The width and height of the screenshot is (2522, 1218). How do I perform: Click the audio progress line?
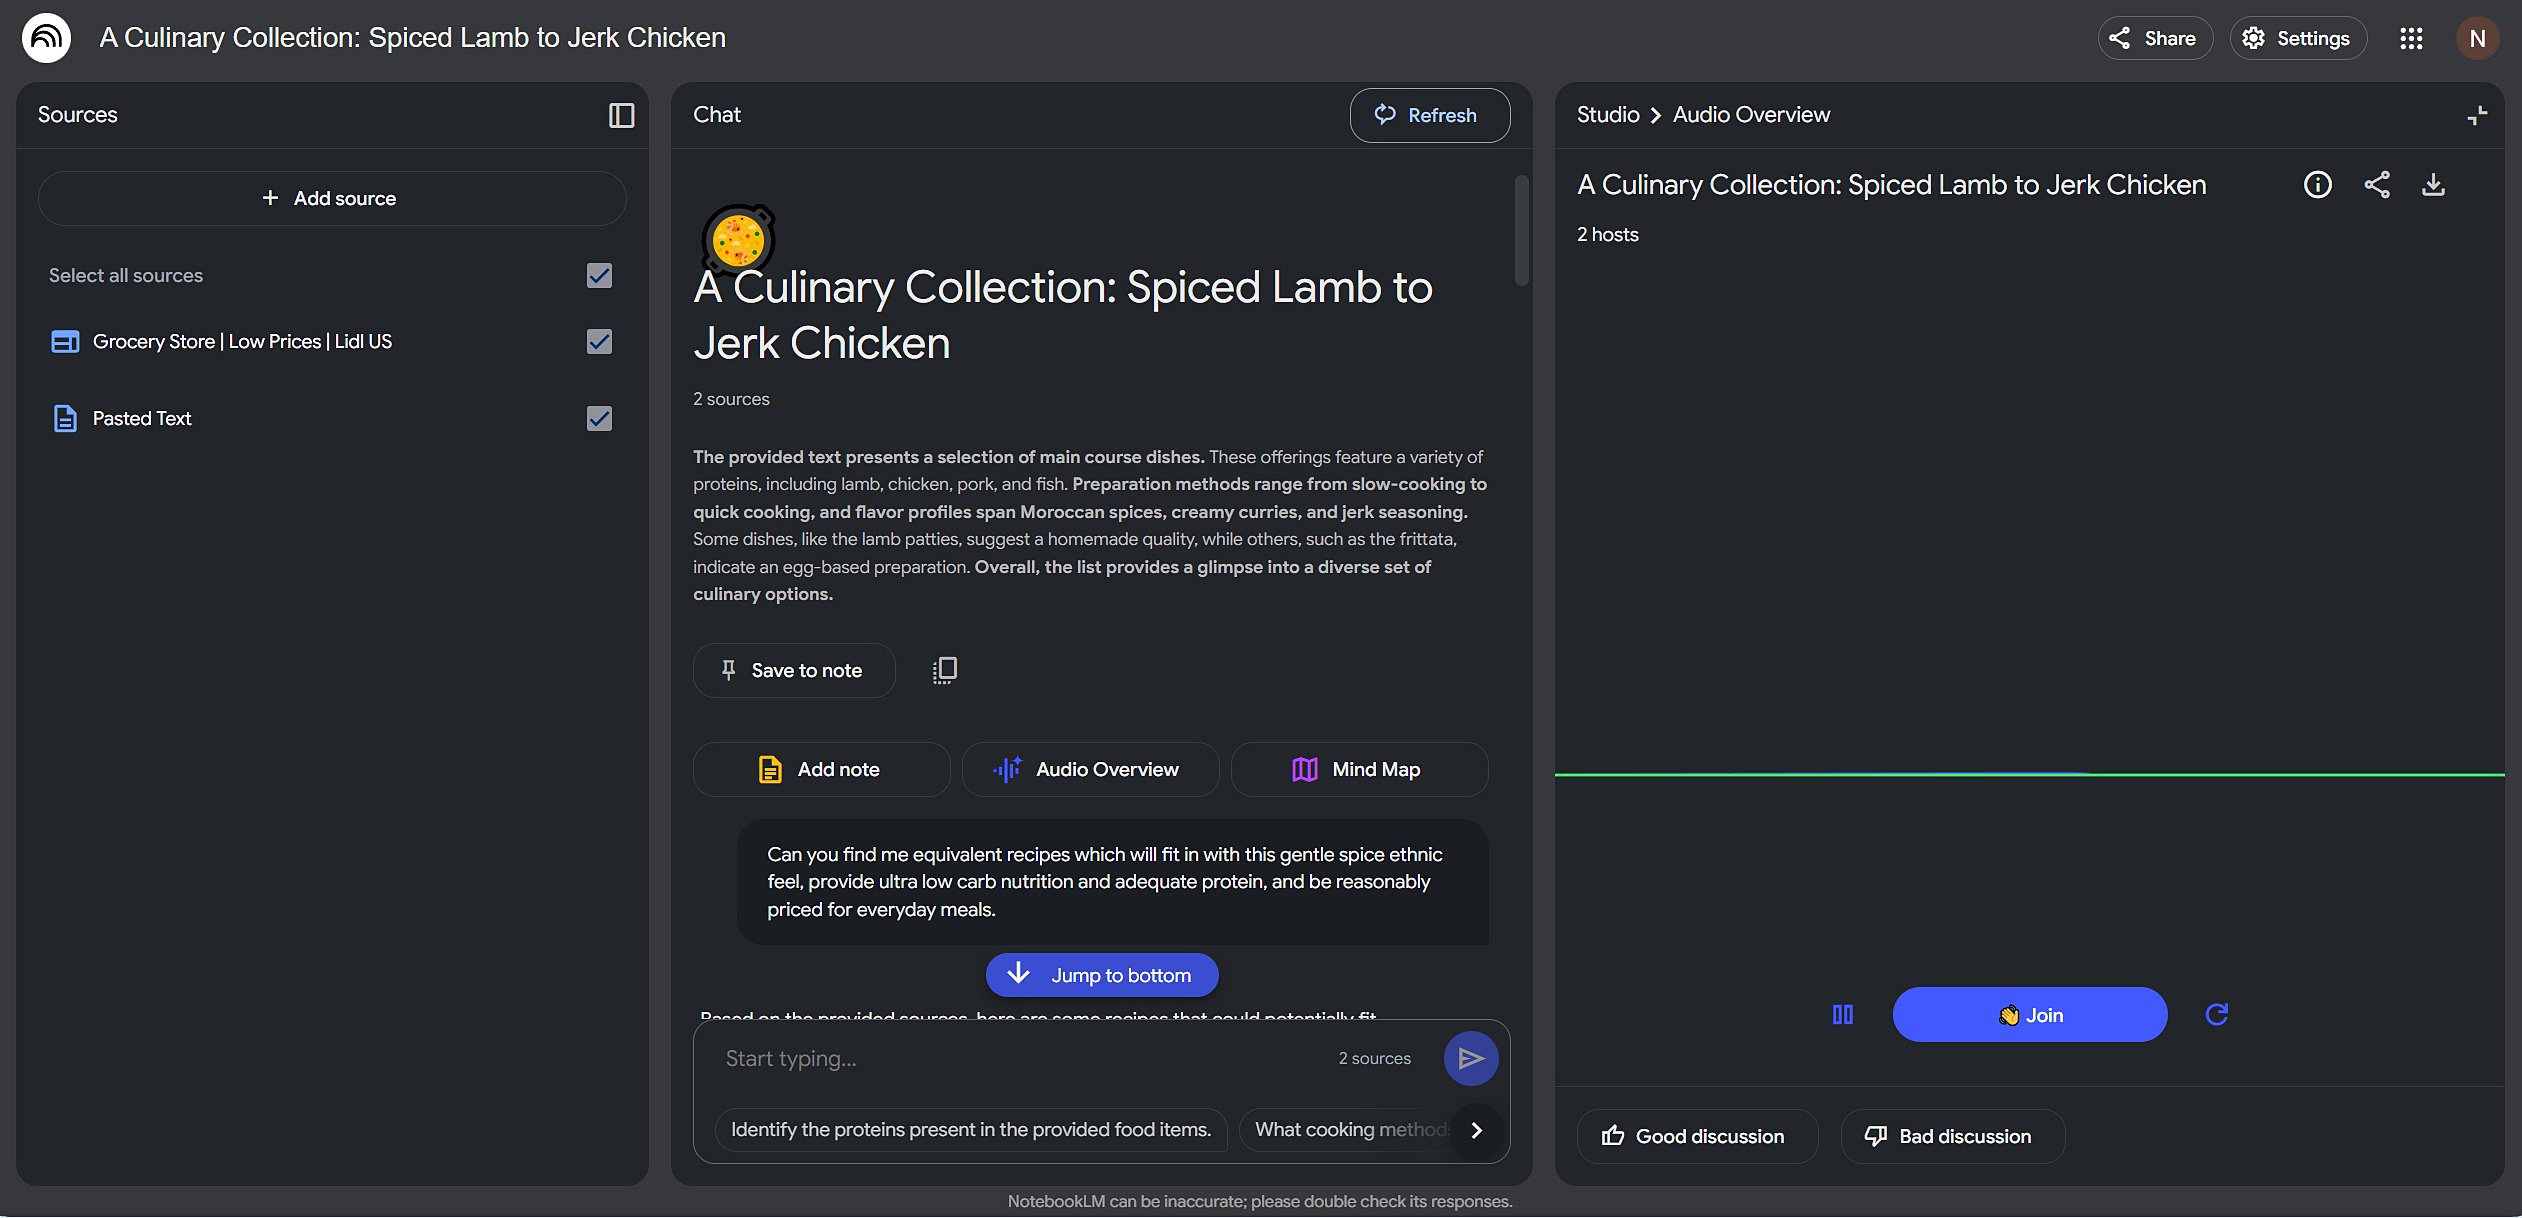[2028, 774]
